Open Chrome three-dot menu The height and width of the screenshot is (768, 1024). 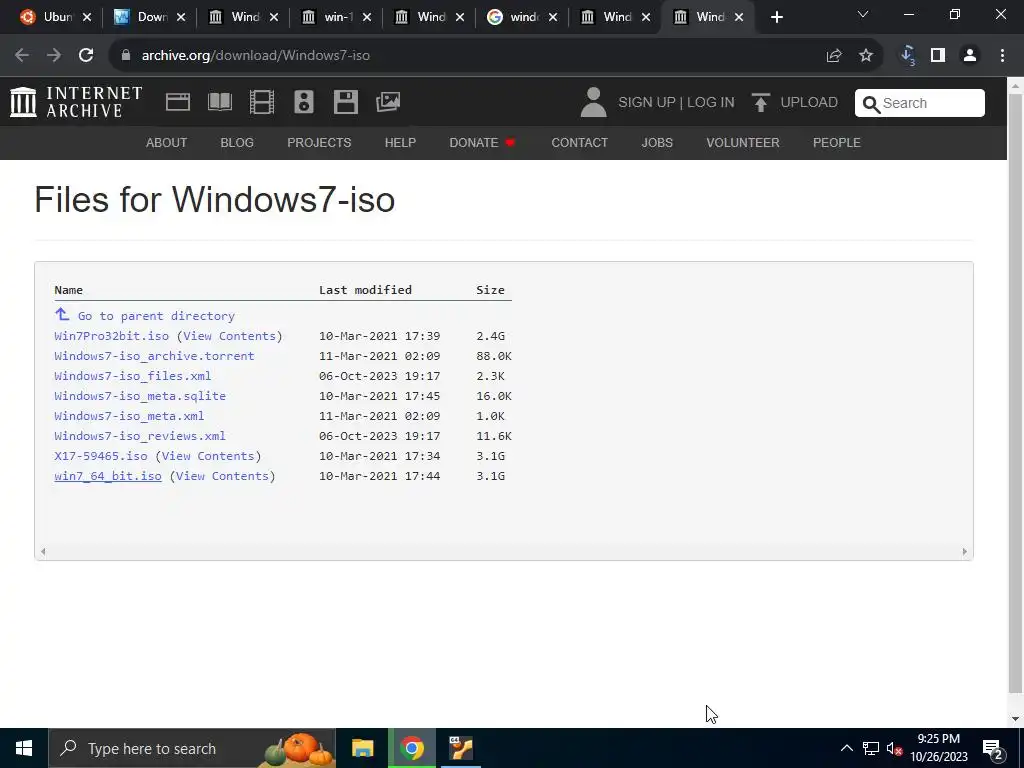point(1002,56)
